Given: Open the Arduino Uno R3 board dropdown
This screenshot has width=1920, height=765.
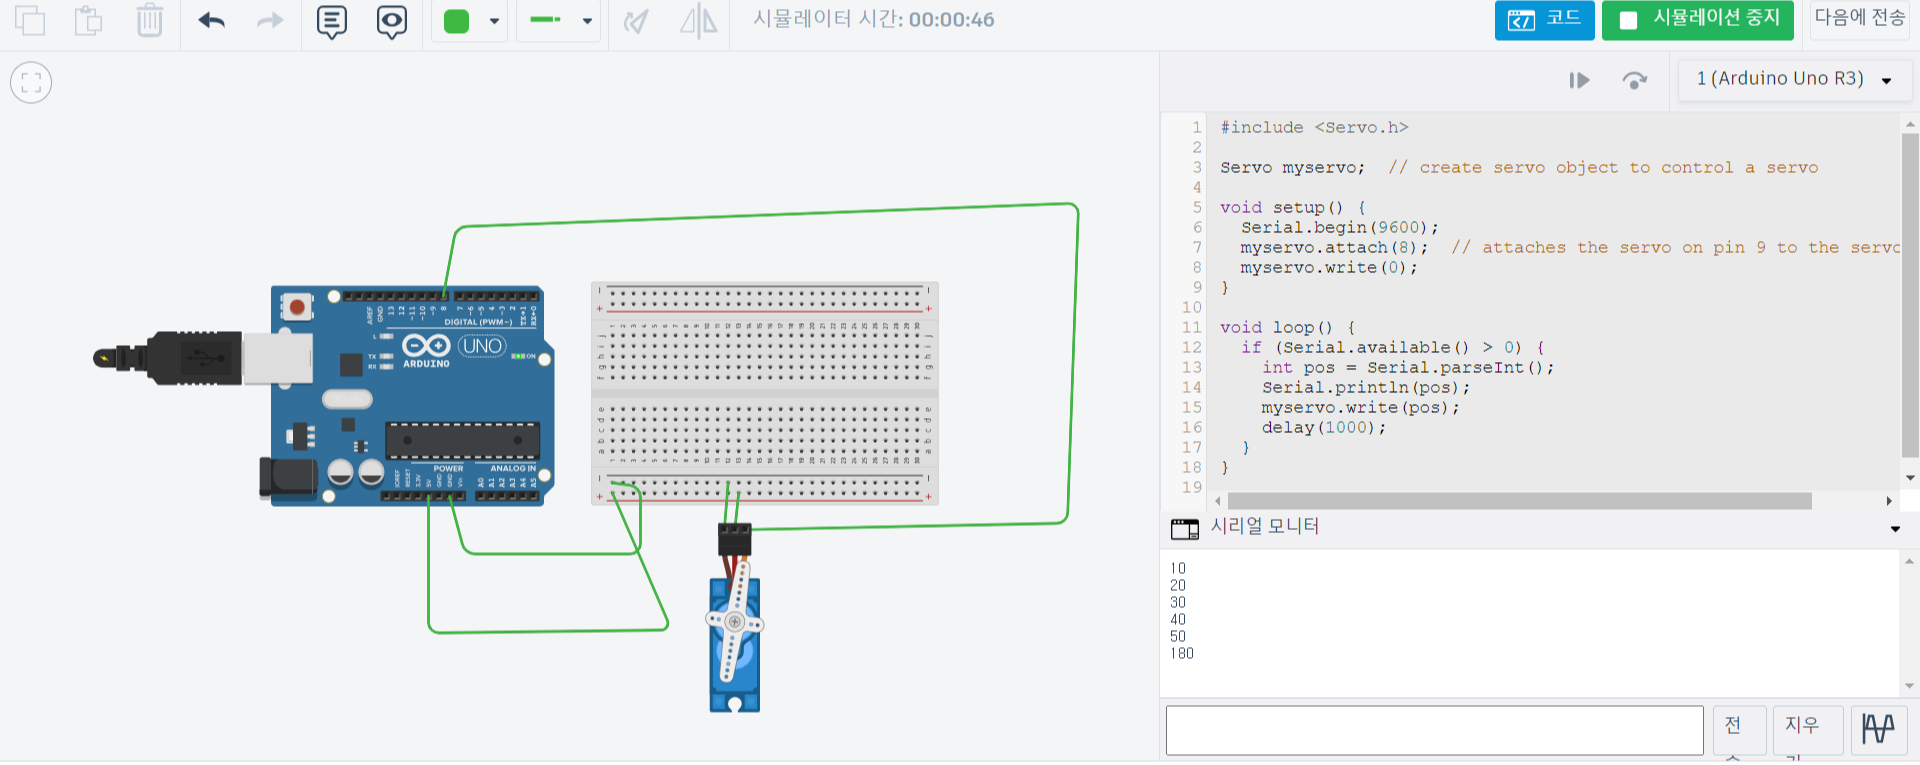Looking at the screenshot, I should 1795,79.
